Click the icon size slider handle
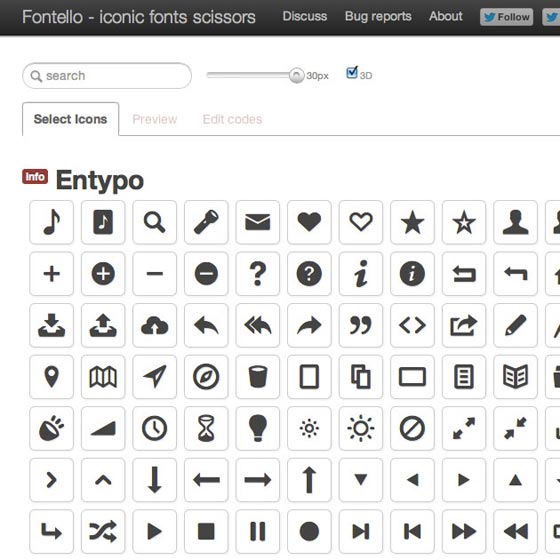Viewport: 560px width, 560px height. coord(296,75)
